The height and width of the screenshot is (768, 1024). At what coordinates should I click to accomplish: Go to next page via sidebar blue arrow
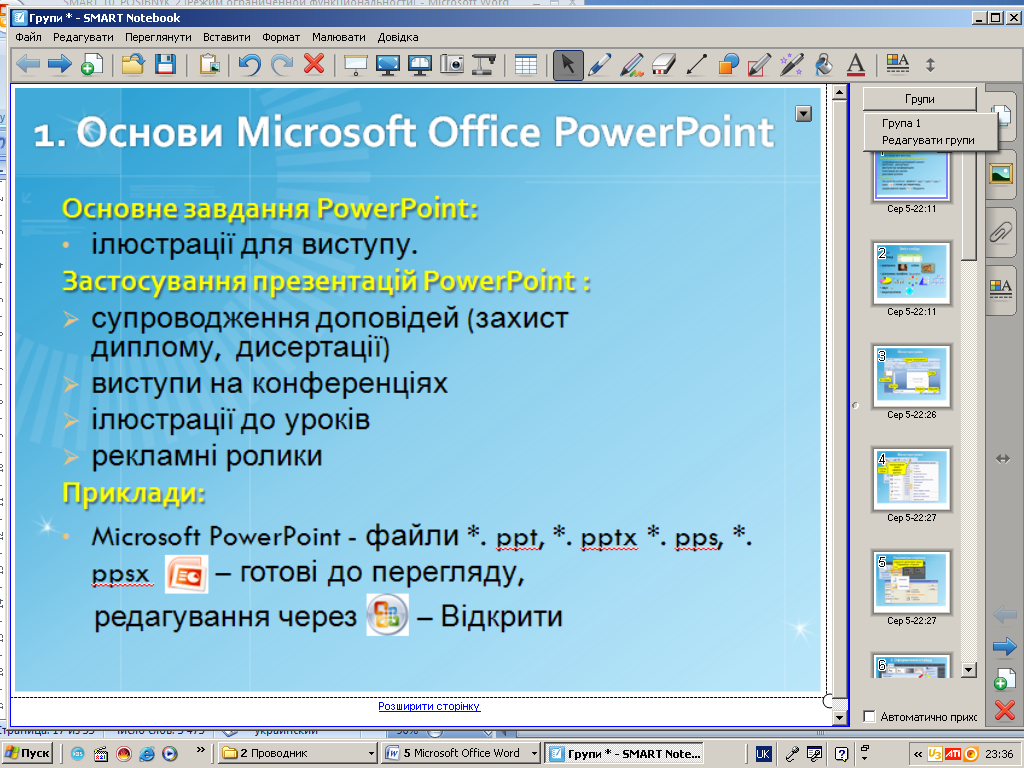[x=1004, y=647]
